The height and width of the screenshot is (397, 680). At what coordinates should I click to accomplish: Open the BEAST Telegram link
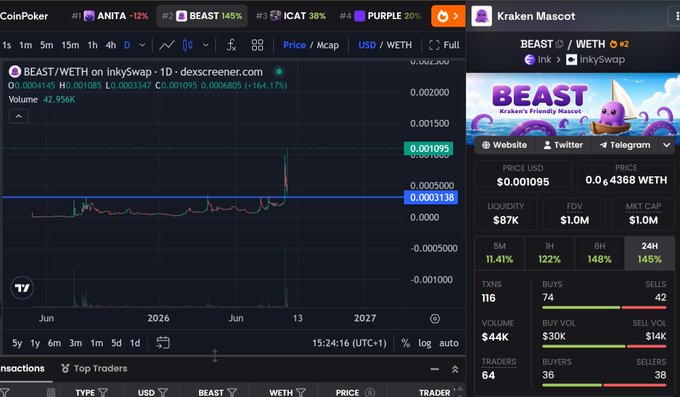point(625,145)
